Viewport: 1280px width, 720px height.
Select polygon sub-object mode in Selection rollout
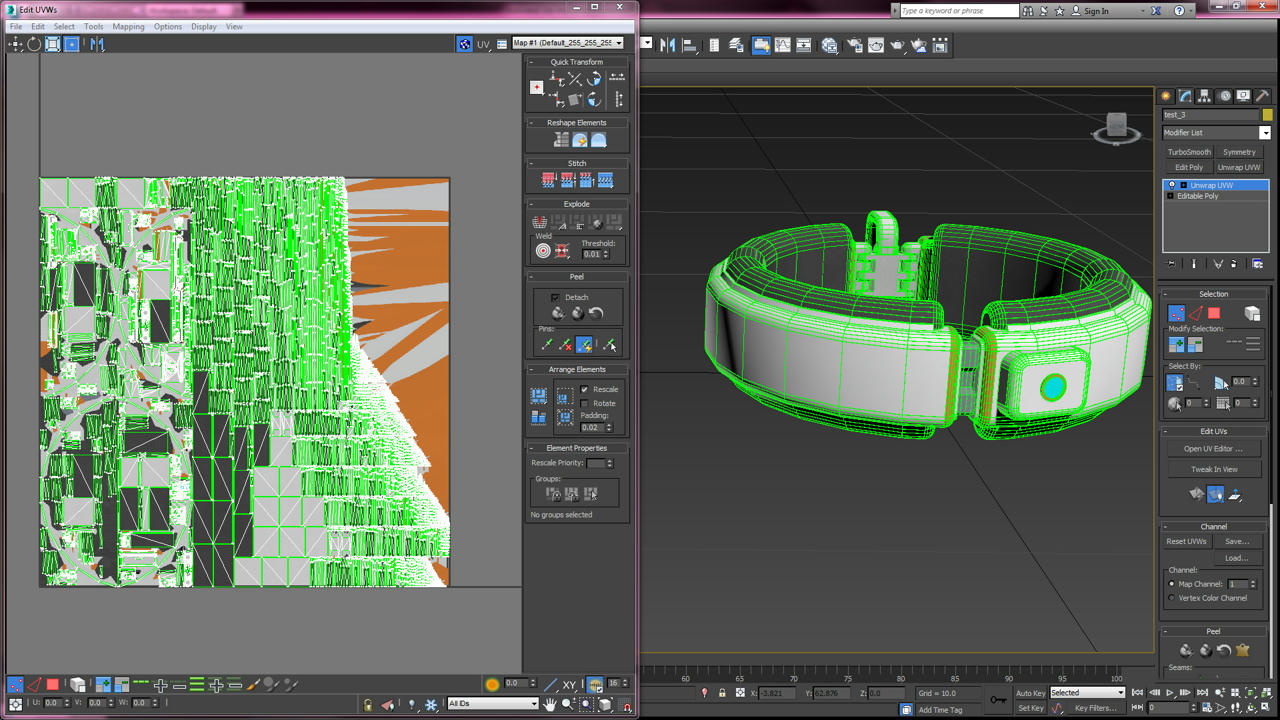coord(1214,313)
